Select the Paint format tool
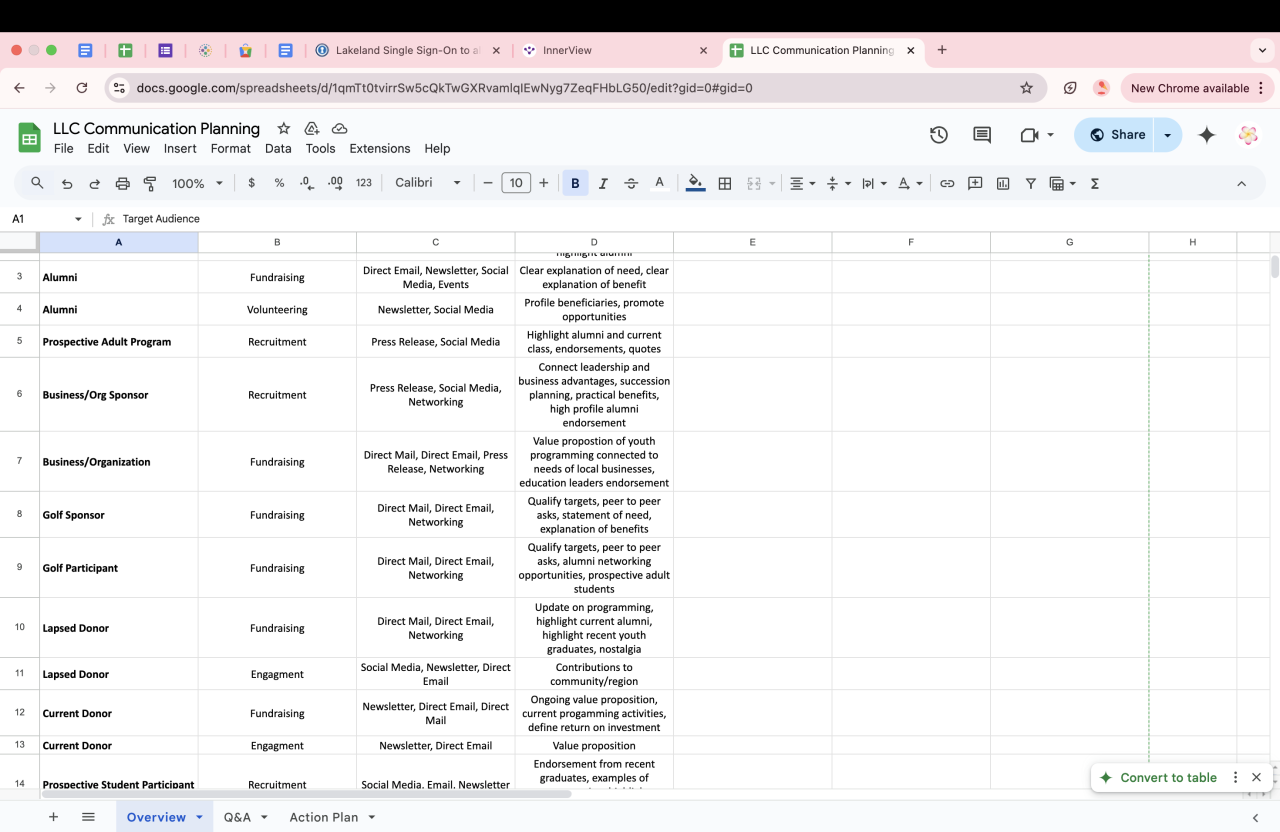 (150, 184)
